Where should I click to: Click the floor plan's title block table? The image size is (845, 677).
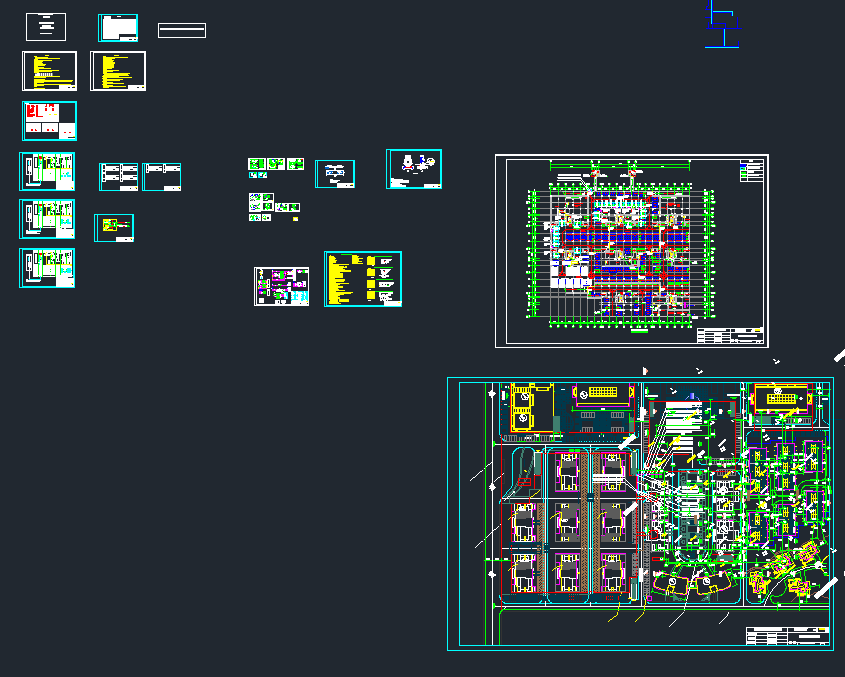(729, 336)
